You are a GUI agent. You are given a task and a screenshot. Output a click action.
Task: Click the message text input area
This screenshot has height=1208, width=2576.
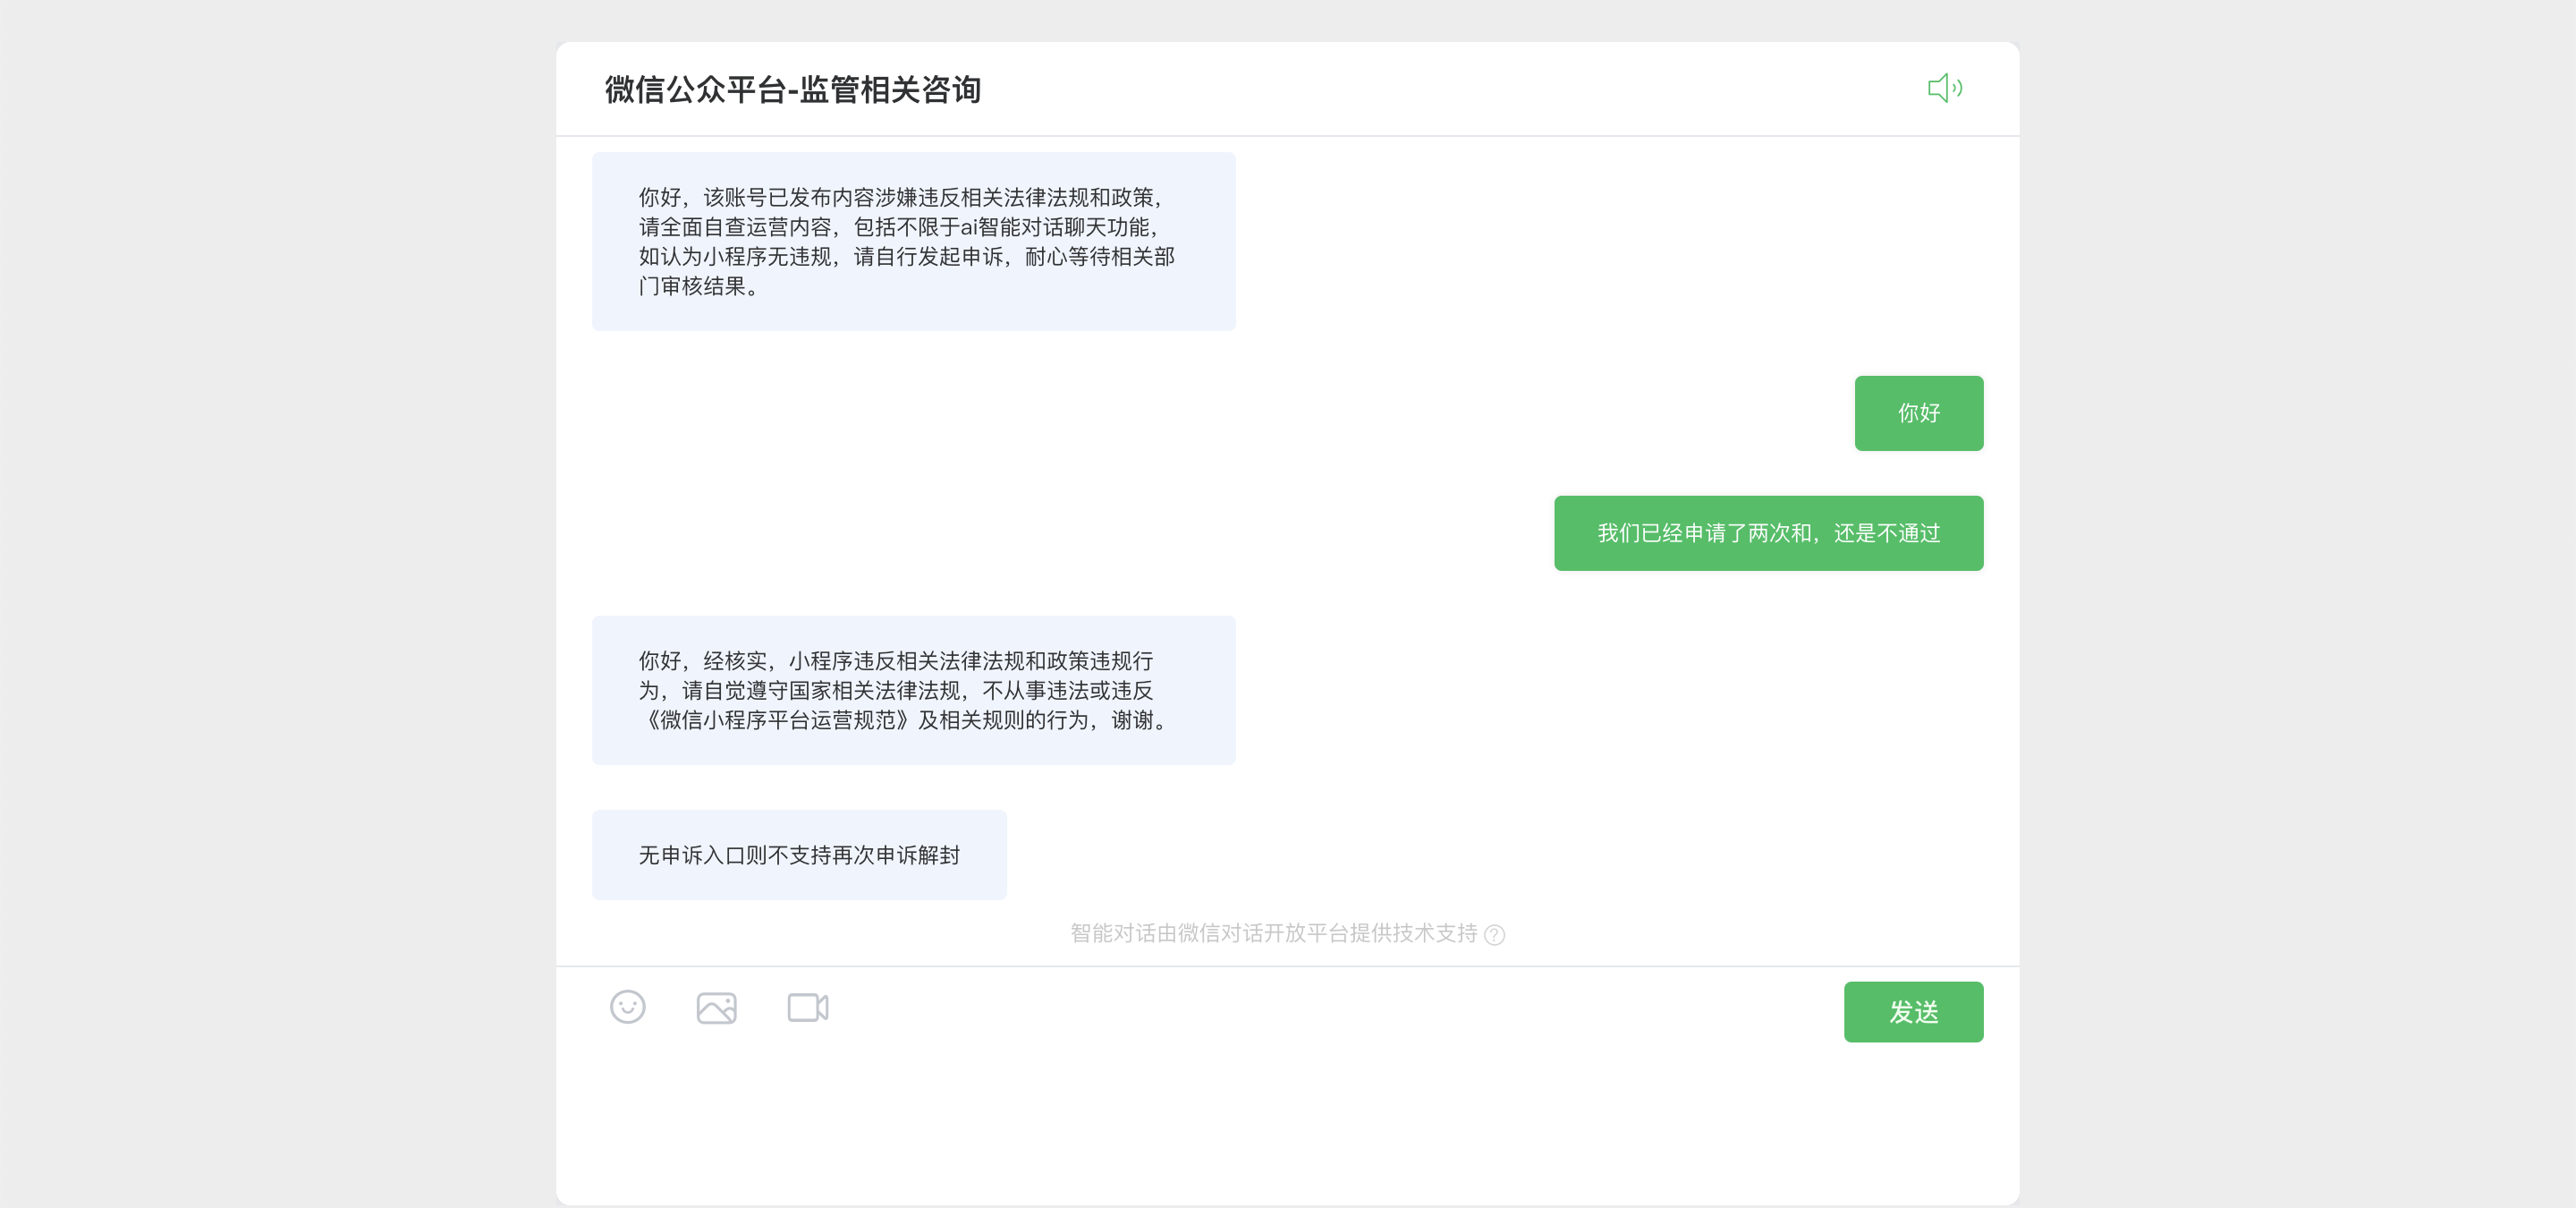(x=1200, y=1110)
